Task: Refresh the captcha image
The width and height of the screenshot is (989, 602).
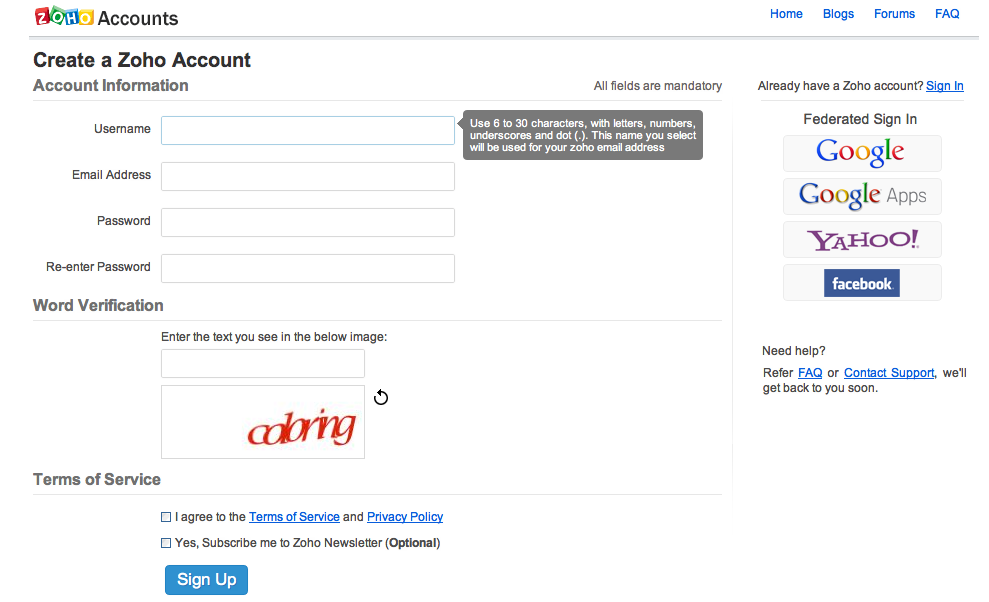Action: (x=380, y=397)
